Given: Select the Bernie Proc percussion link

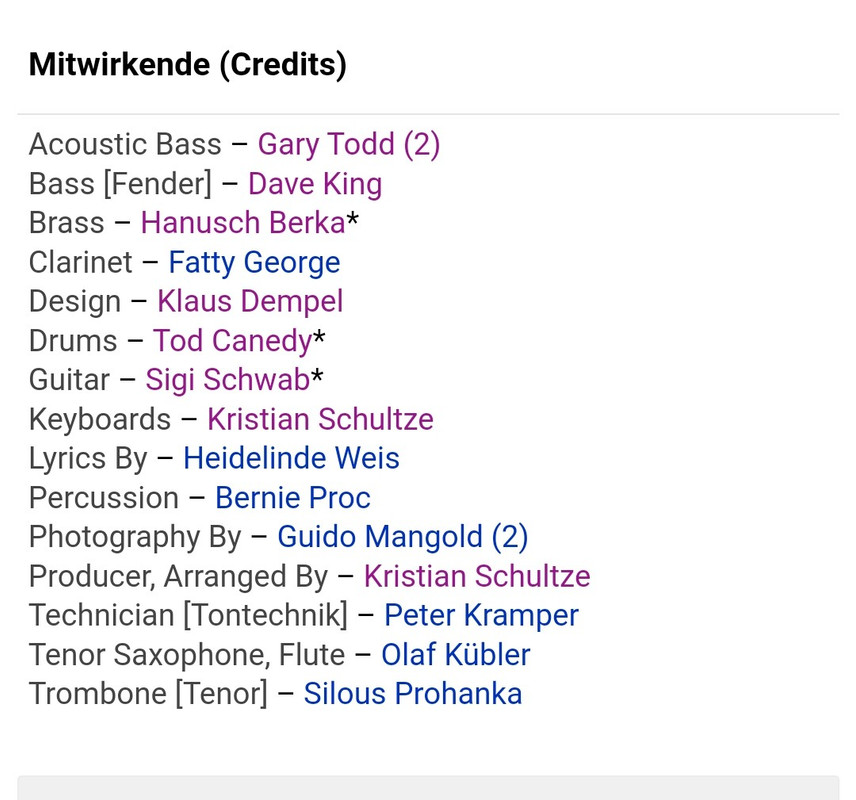Looking at the screenshot, I should [293, 498].
